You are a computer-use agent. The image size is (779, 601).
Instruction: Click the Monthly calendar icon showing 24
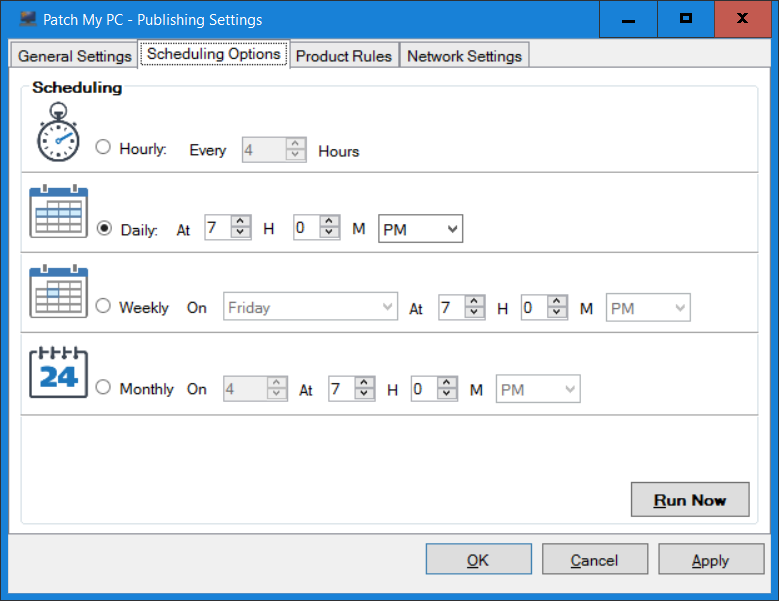tap(59, 372)
